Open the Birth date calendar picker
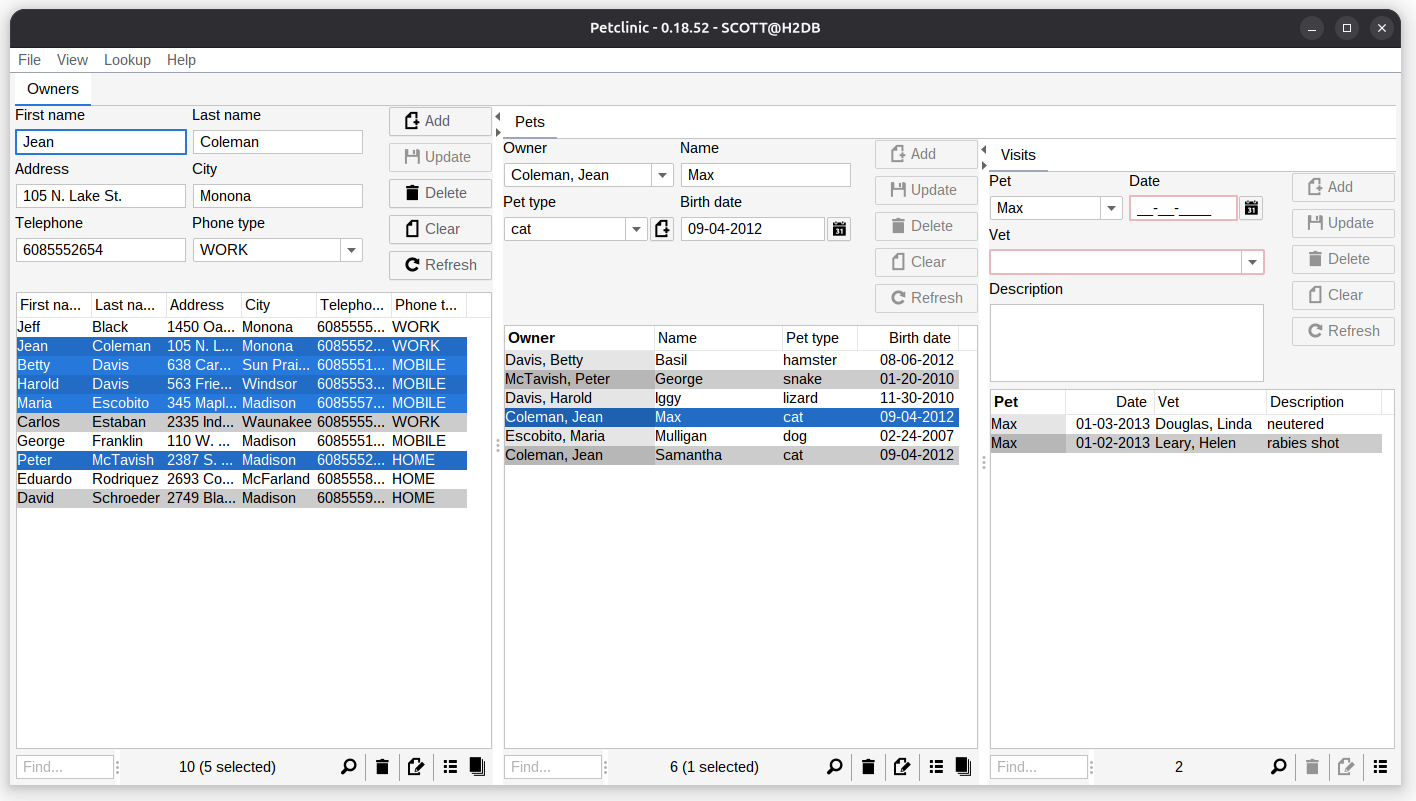 pyautogui.click(x=840, y=229)
